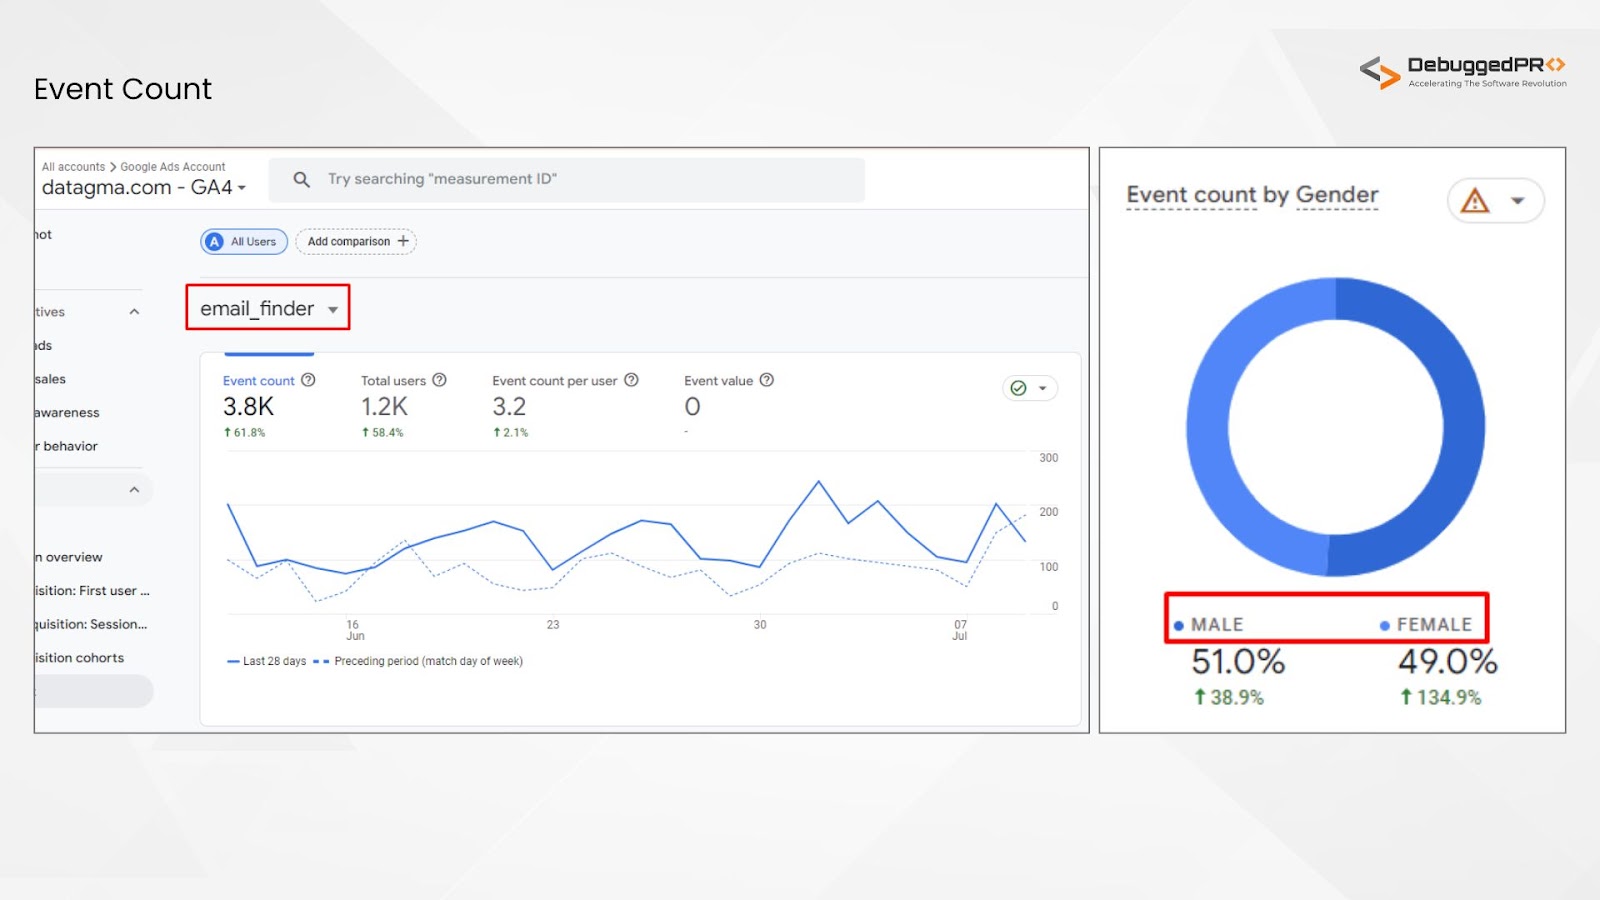1600x900 pixels.
Task: Click the Event value help icon
Action: pos(767,380)
